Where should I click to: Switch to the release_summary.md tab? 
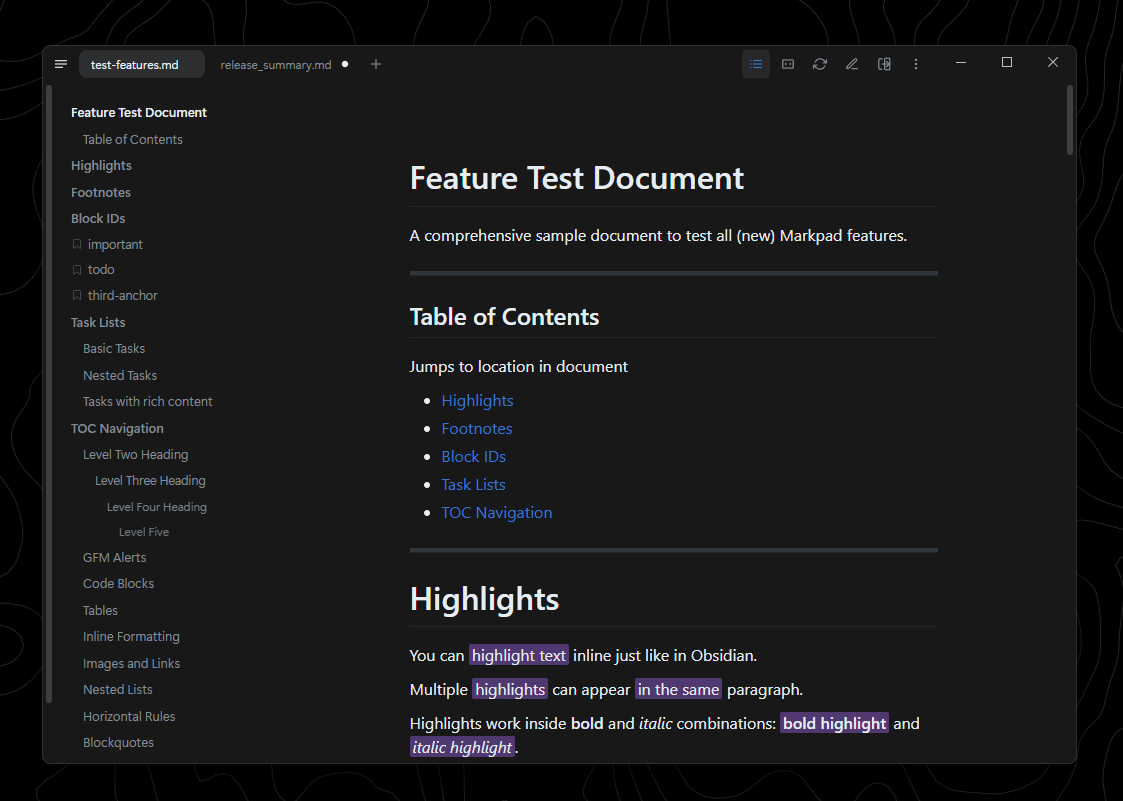click(x=275, y=63)
